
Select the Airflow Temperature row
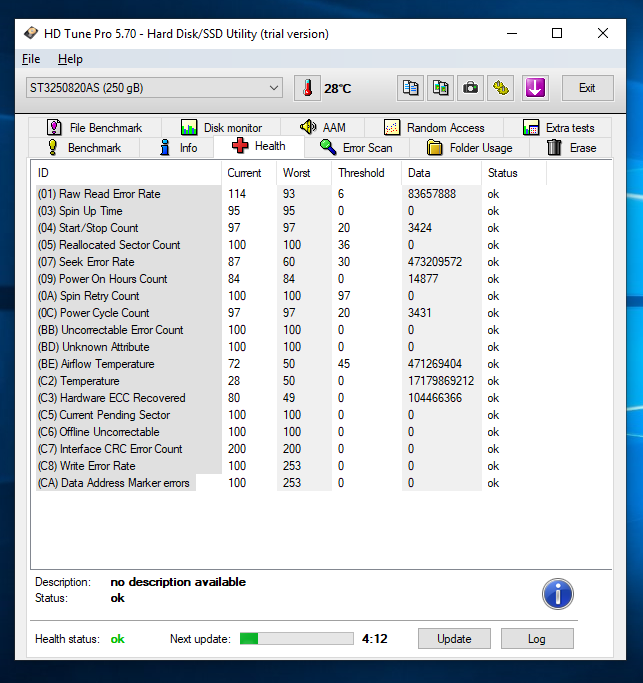point(291,364)
